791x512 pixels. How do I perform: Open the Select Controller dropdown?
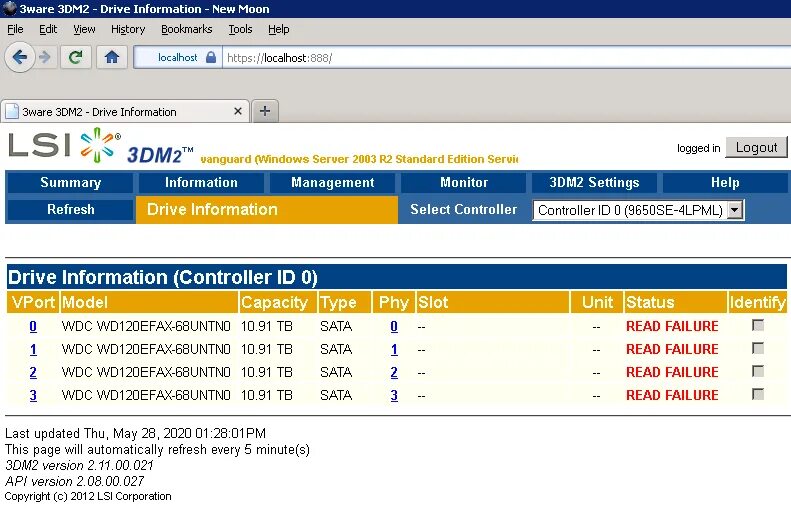click(638, 210)
